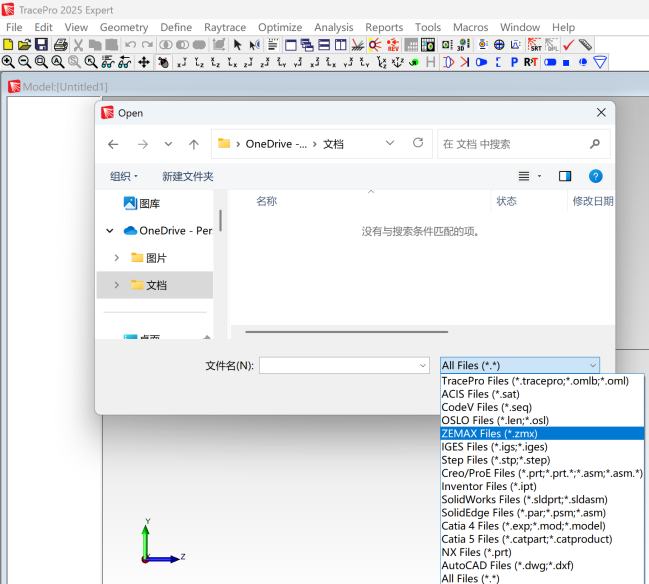The image size is (649, 584).
Task: Click the Zoom In magnifier icon
Action: point(8,62)
